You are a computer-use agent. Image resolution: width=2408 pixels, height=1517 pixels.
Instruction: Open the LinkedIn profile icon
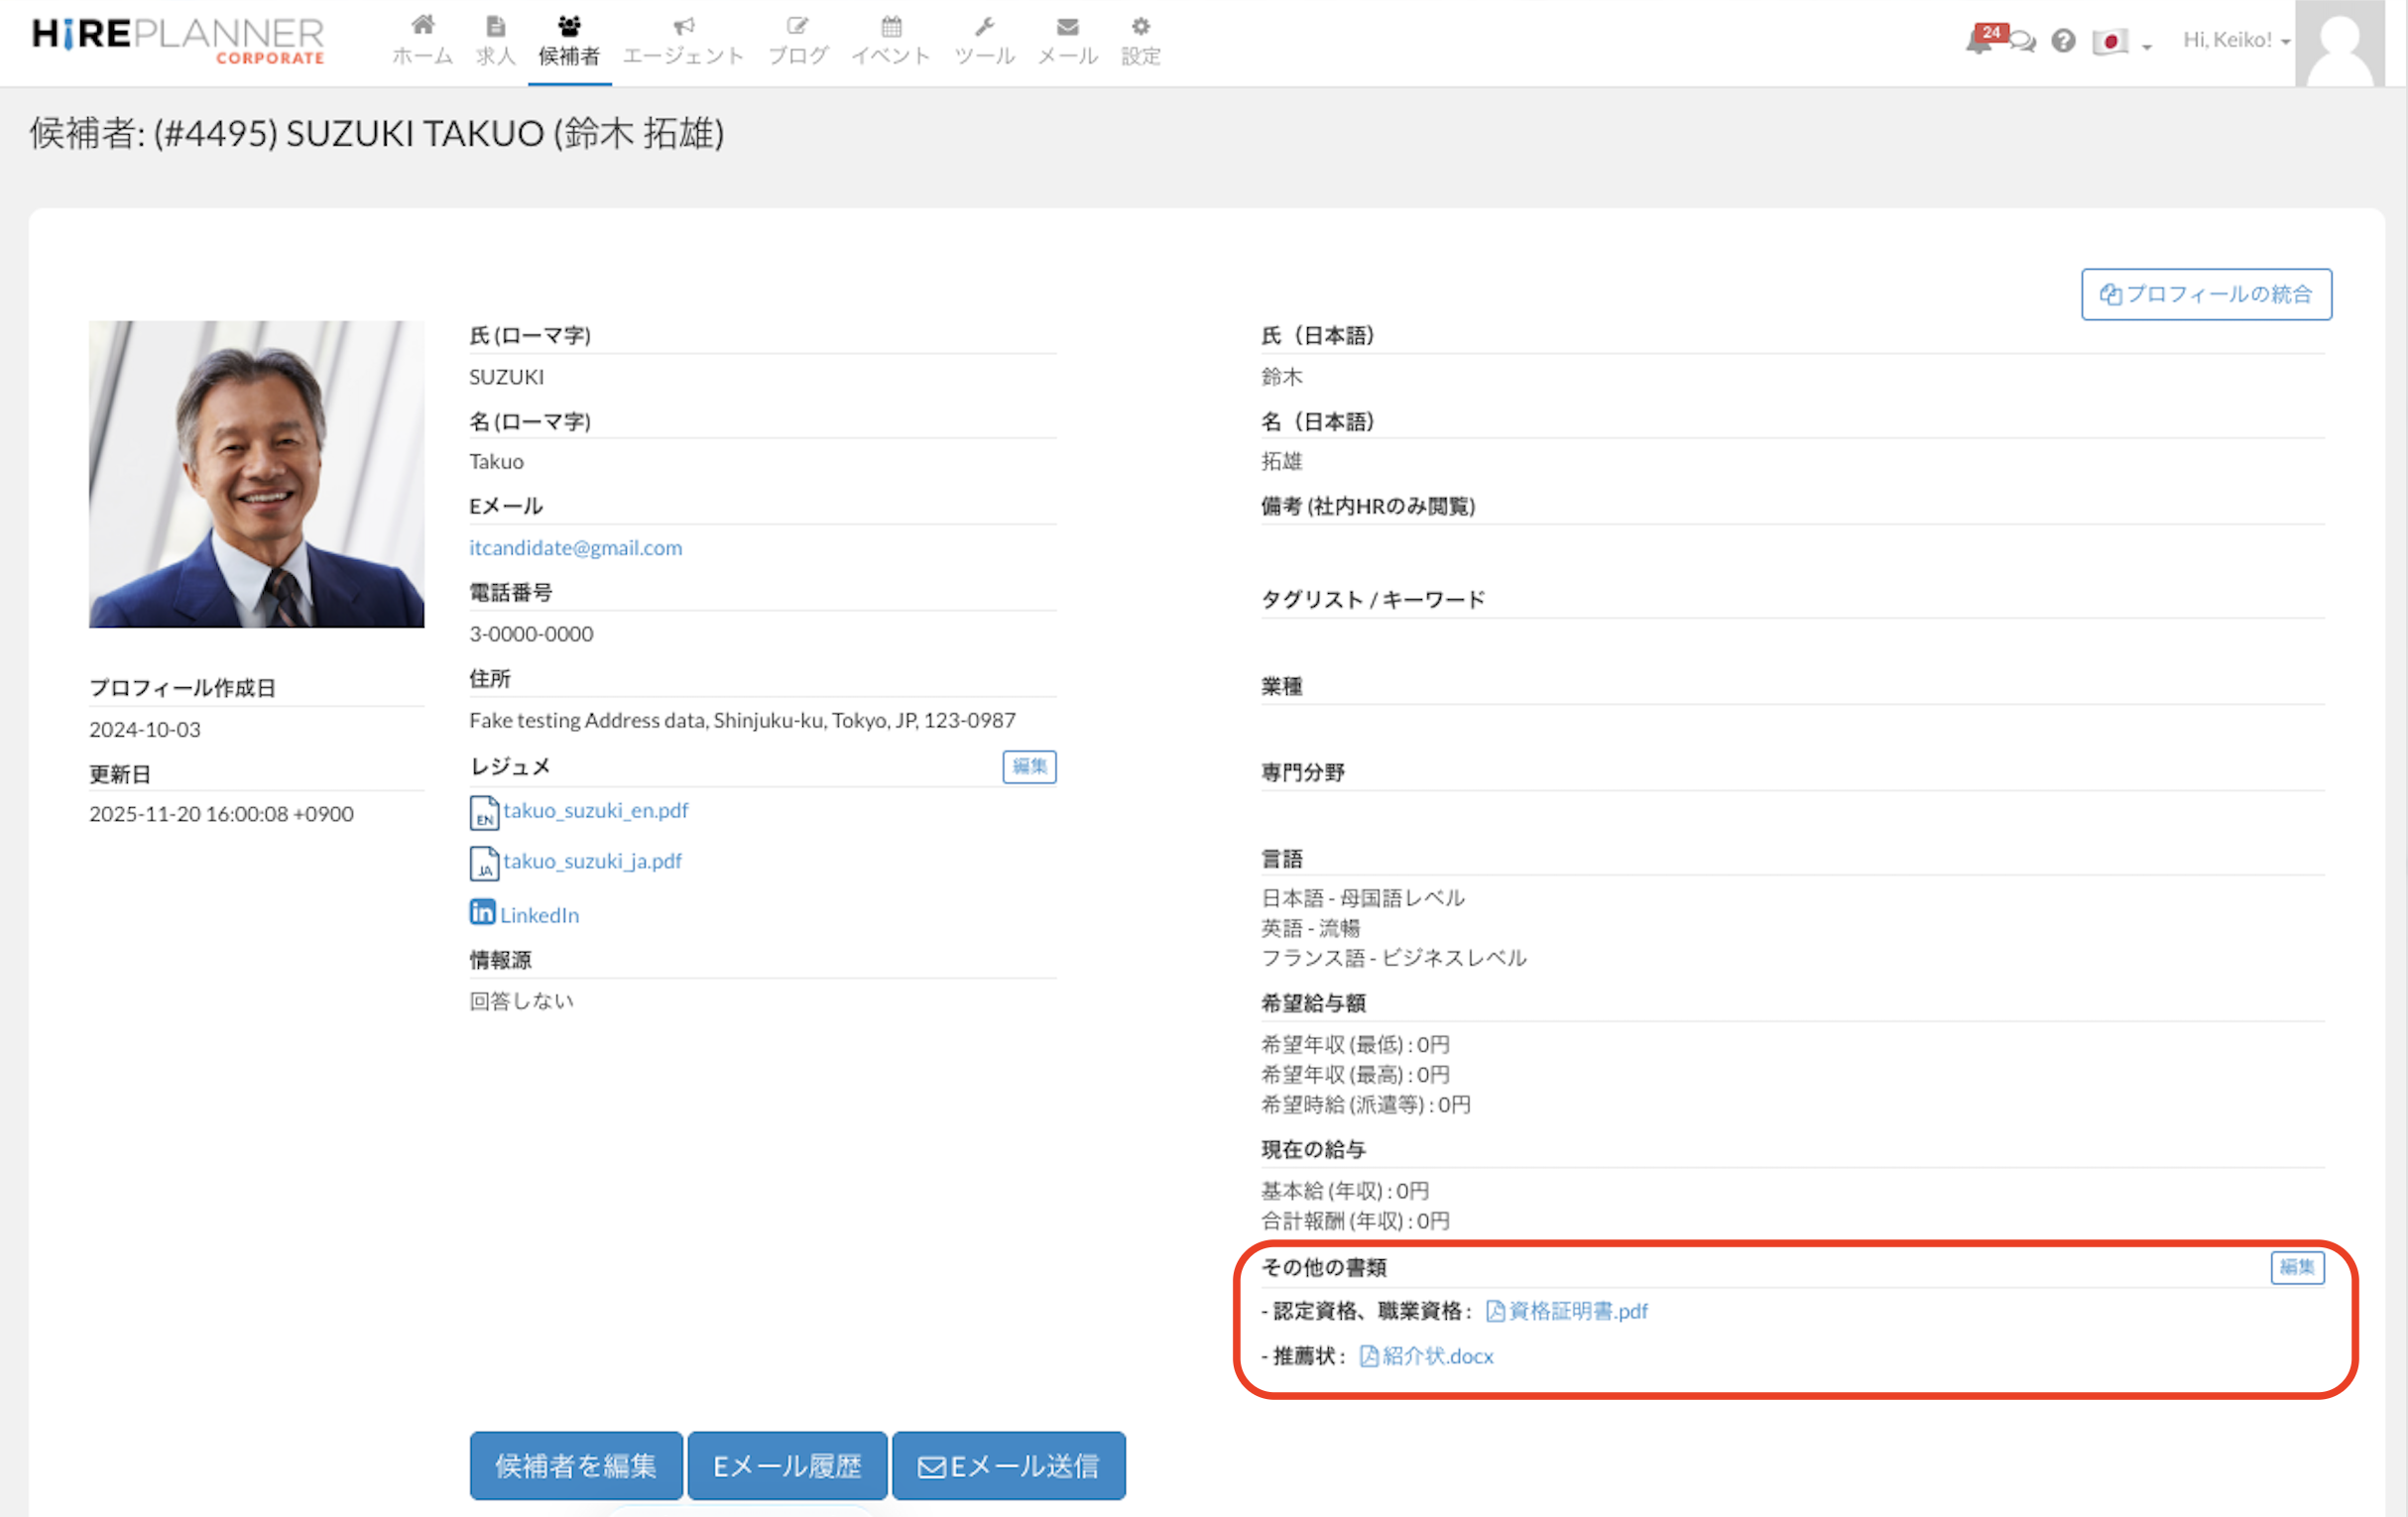[x=482, y=912]
